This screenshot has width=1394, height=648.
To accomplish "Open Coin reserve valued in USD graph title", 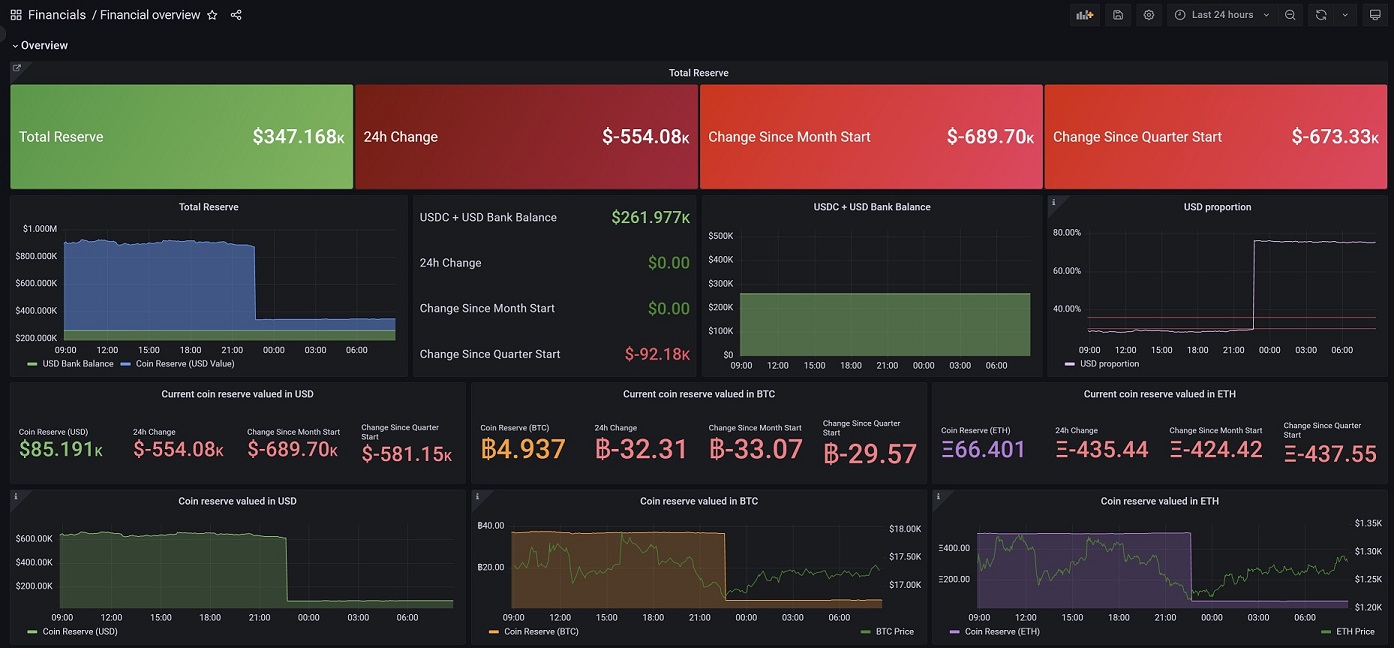I will [x=237, y=501].
